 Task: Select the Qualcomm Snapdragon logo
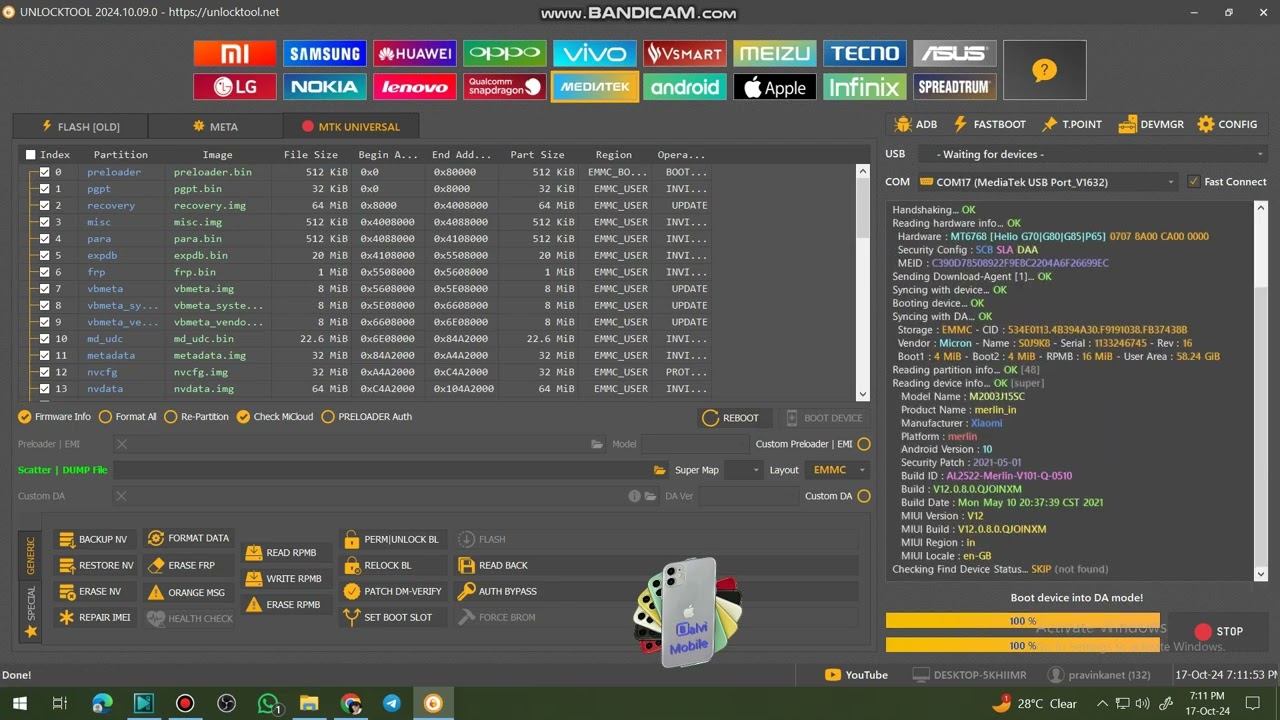[505, 87]
